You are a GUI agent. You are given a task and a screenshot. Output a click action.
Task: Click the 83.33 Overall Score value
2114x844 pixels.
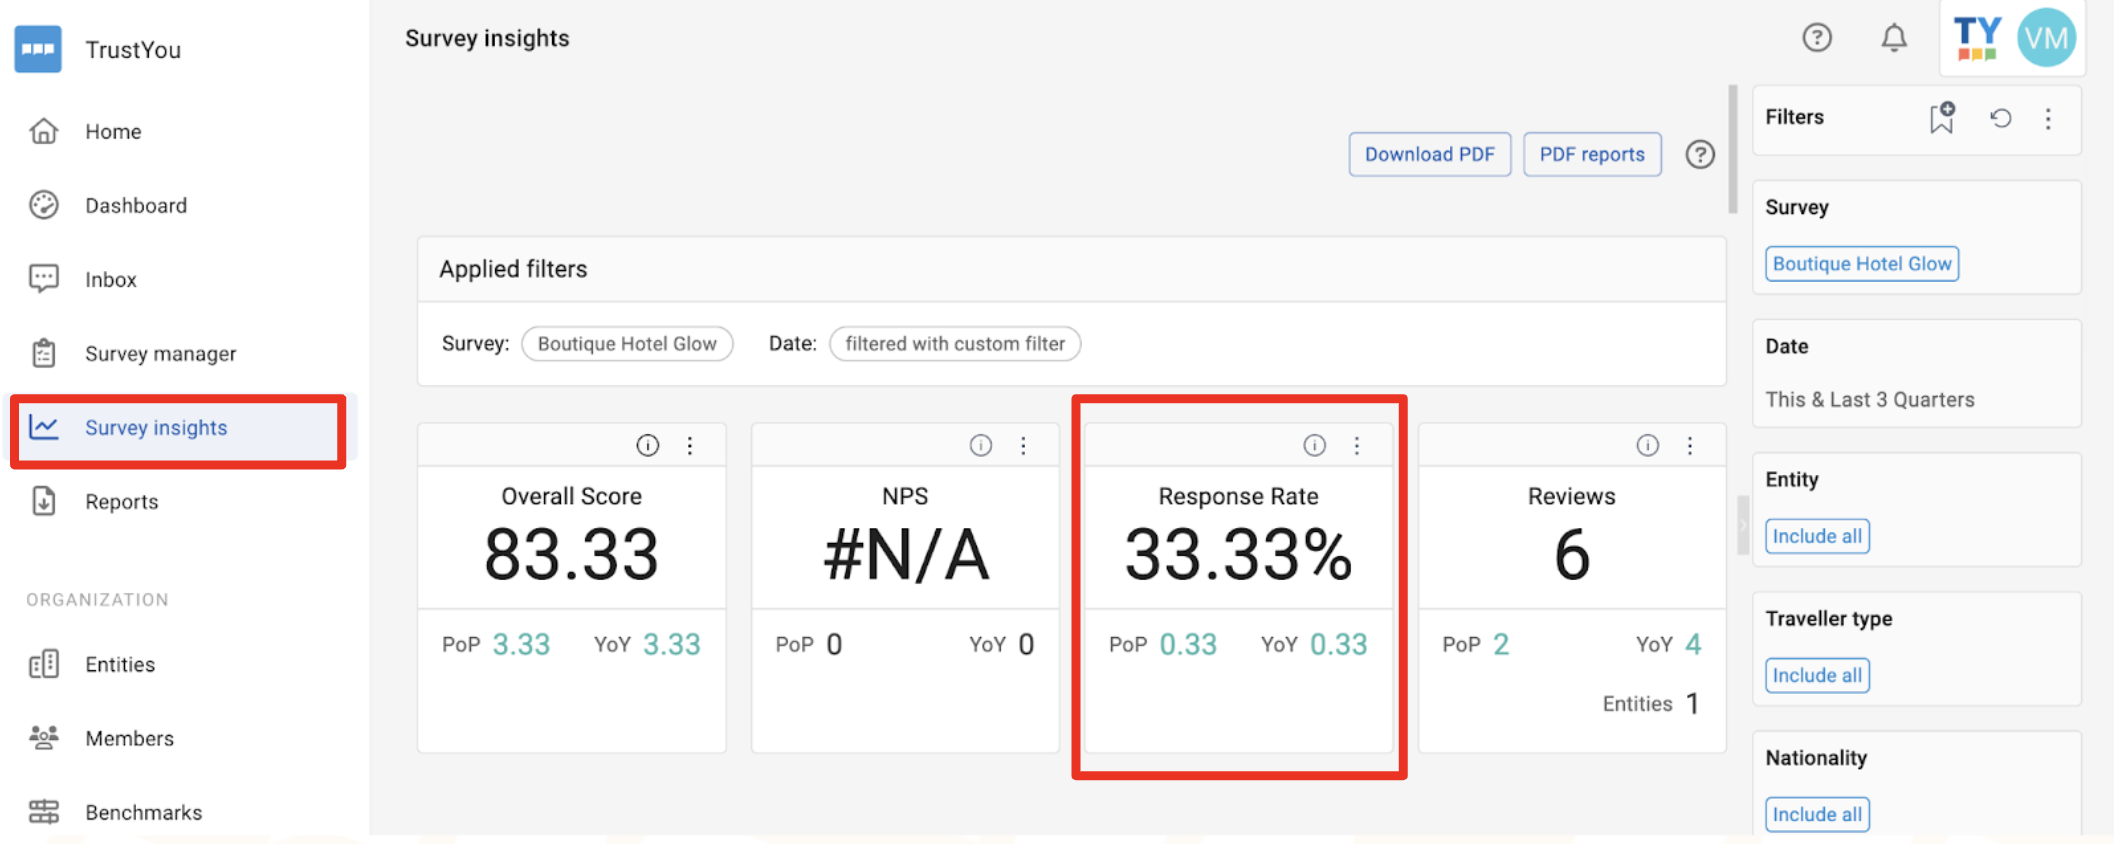[x=571, y=554]
